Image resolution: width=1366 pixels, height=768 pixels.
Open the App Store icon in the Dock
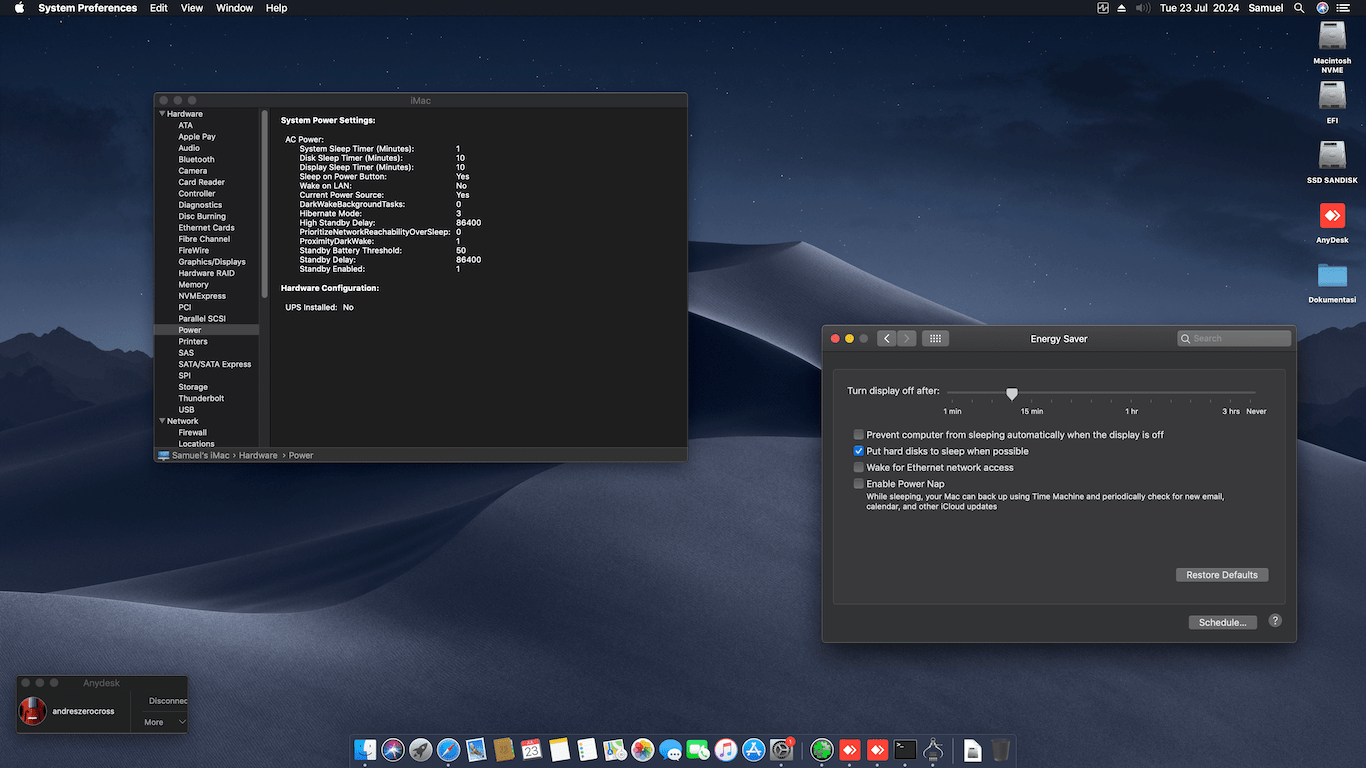753,750
